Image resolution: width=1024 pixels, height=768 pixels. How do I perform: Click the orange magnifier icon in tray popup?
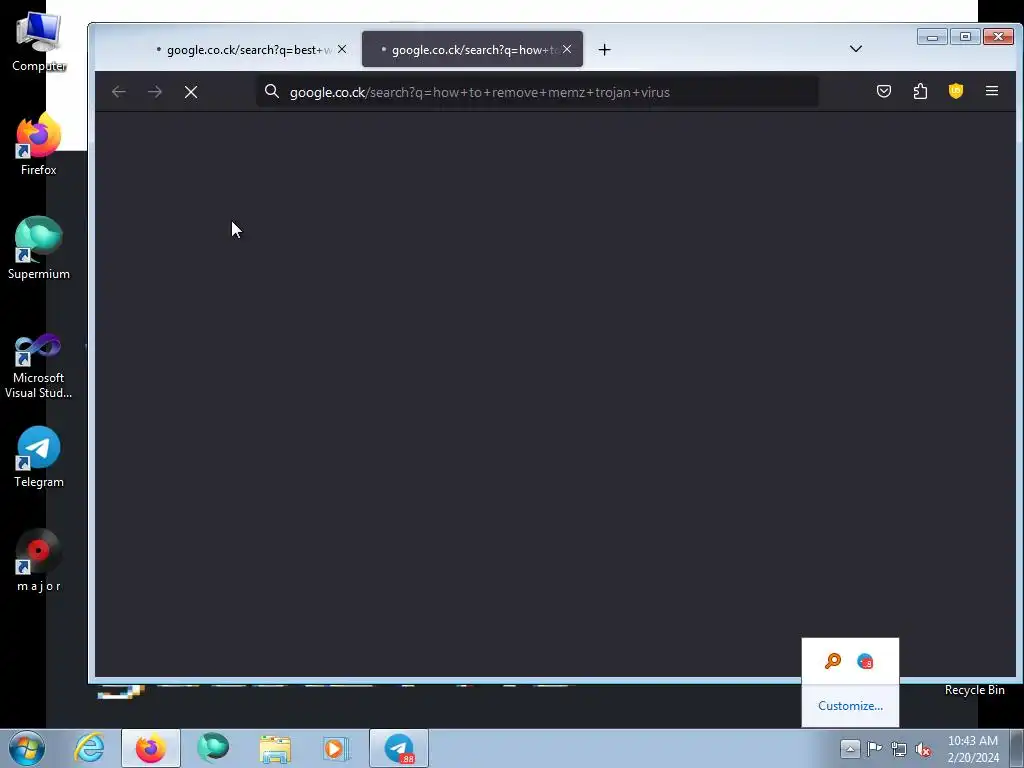point(833,662)
